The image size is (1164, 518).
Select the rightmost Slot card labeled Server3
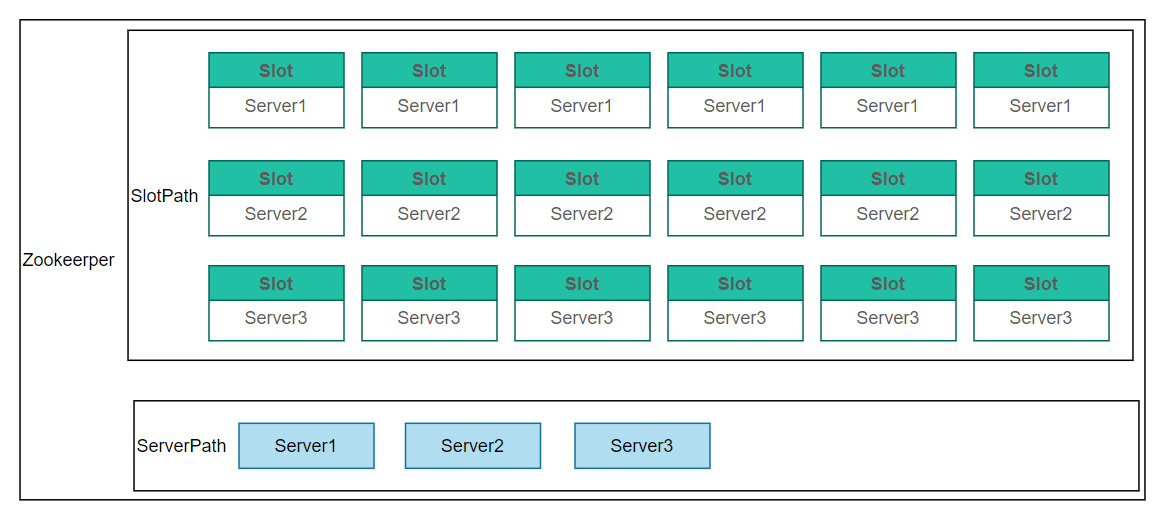click(1041, 303)
